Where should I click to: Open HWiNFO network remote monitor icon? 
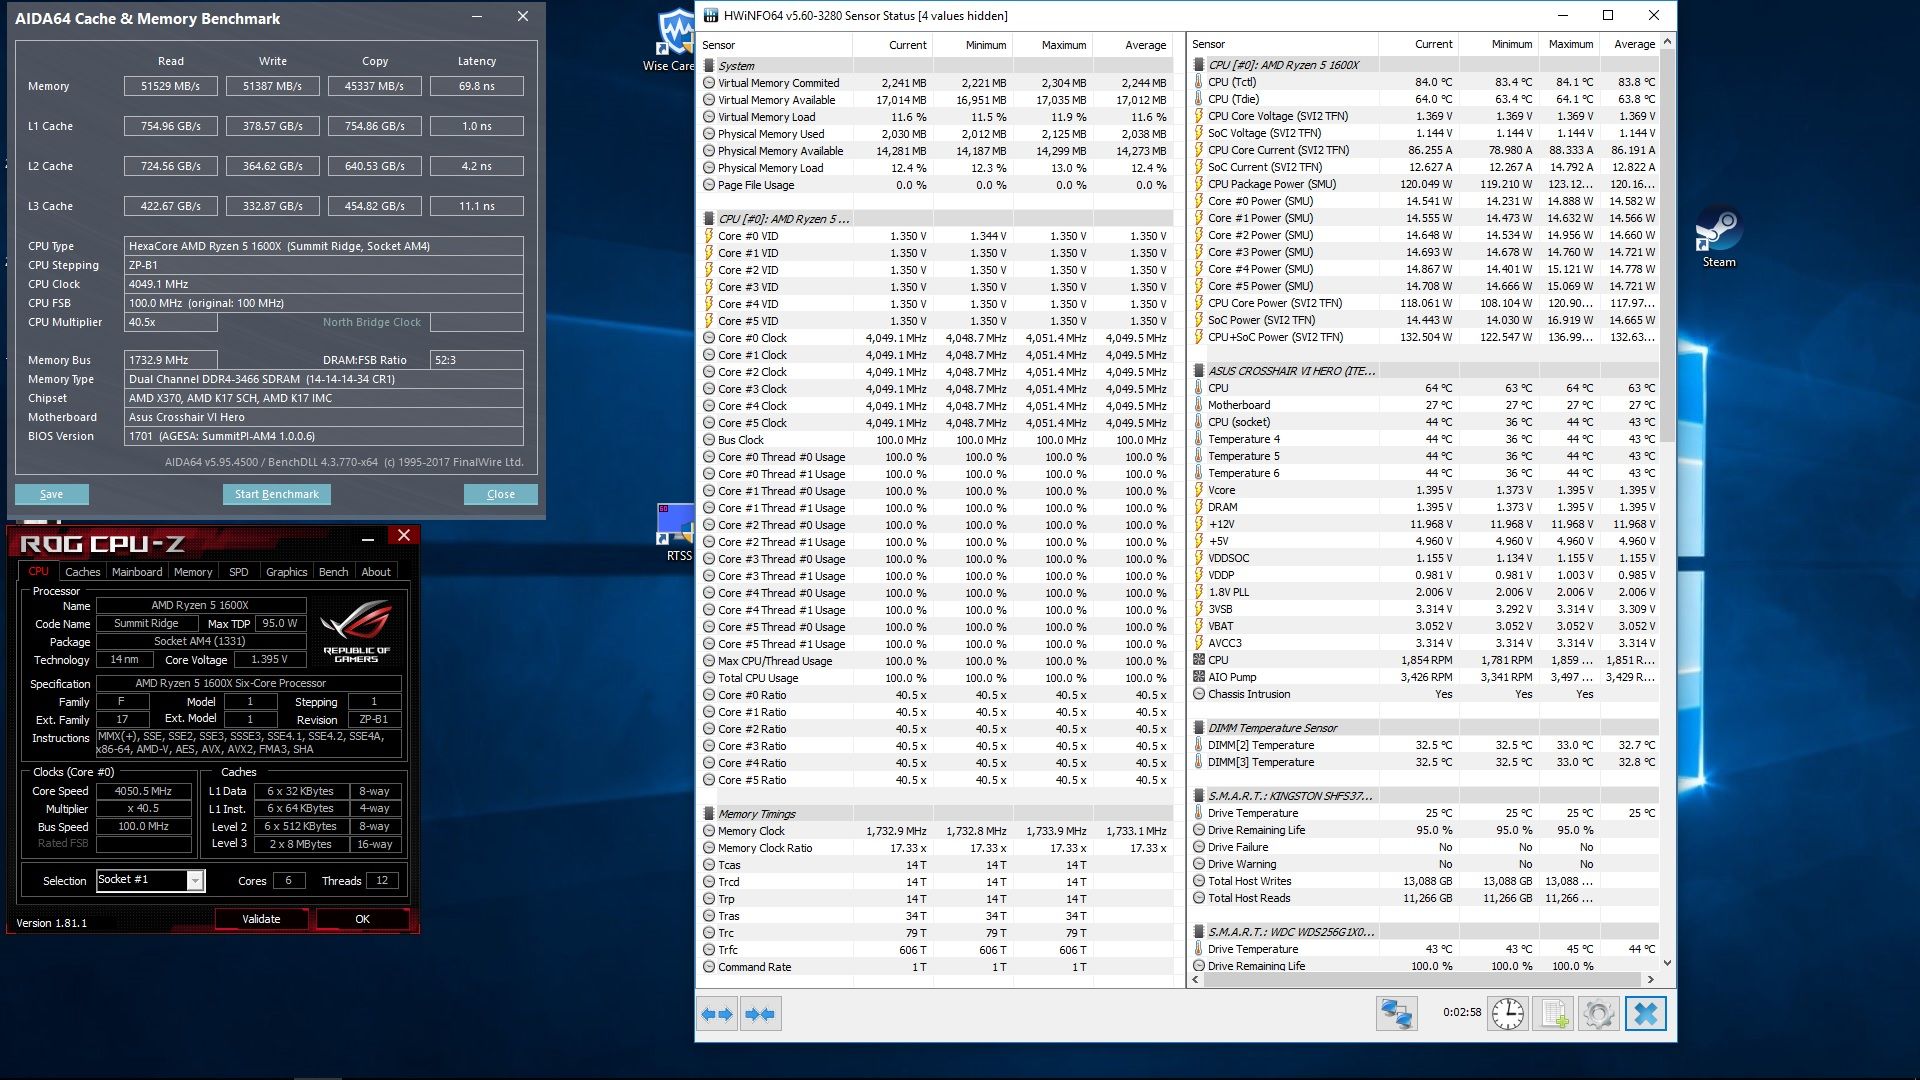point(1396,1014)
